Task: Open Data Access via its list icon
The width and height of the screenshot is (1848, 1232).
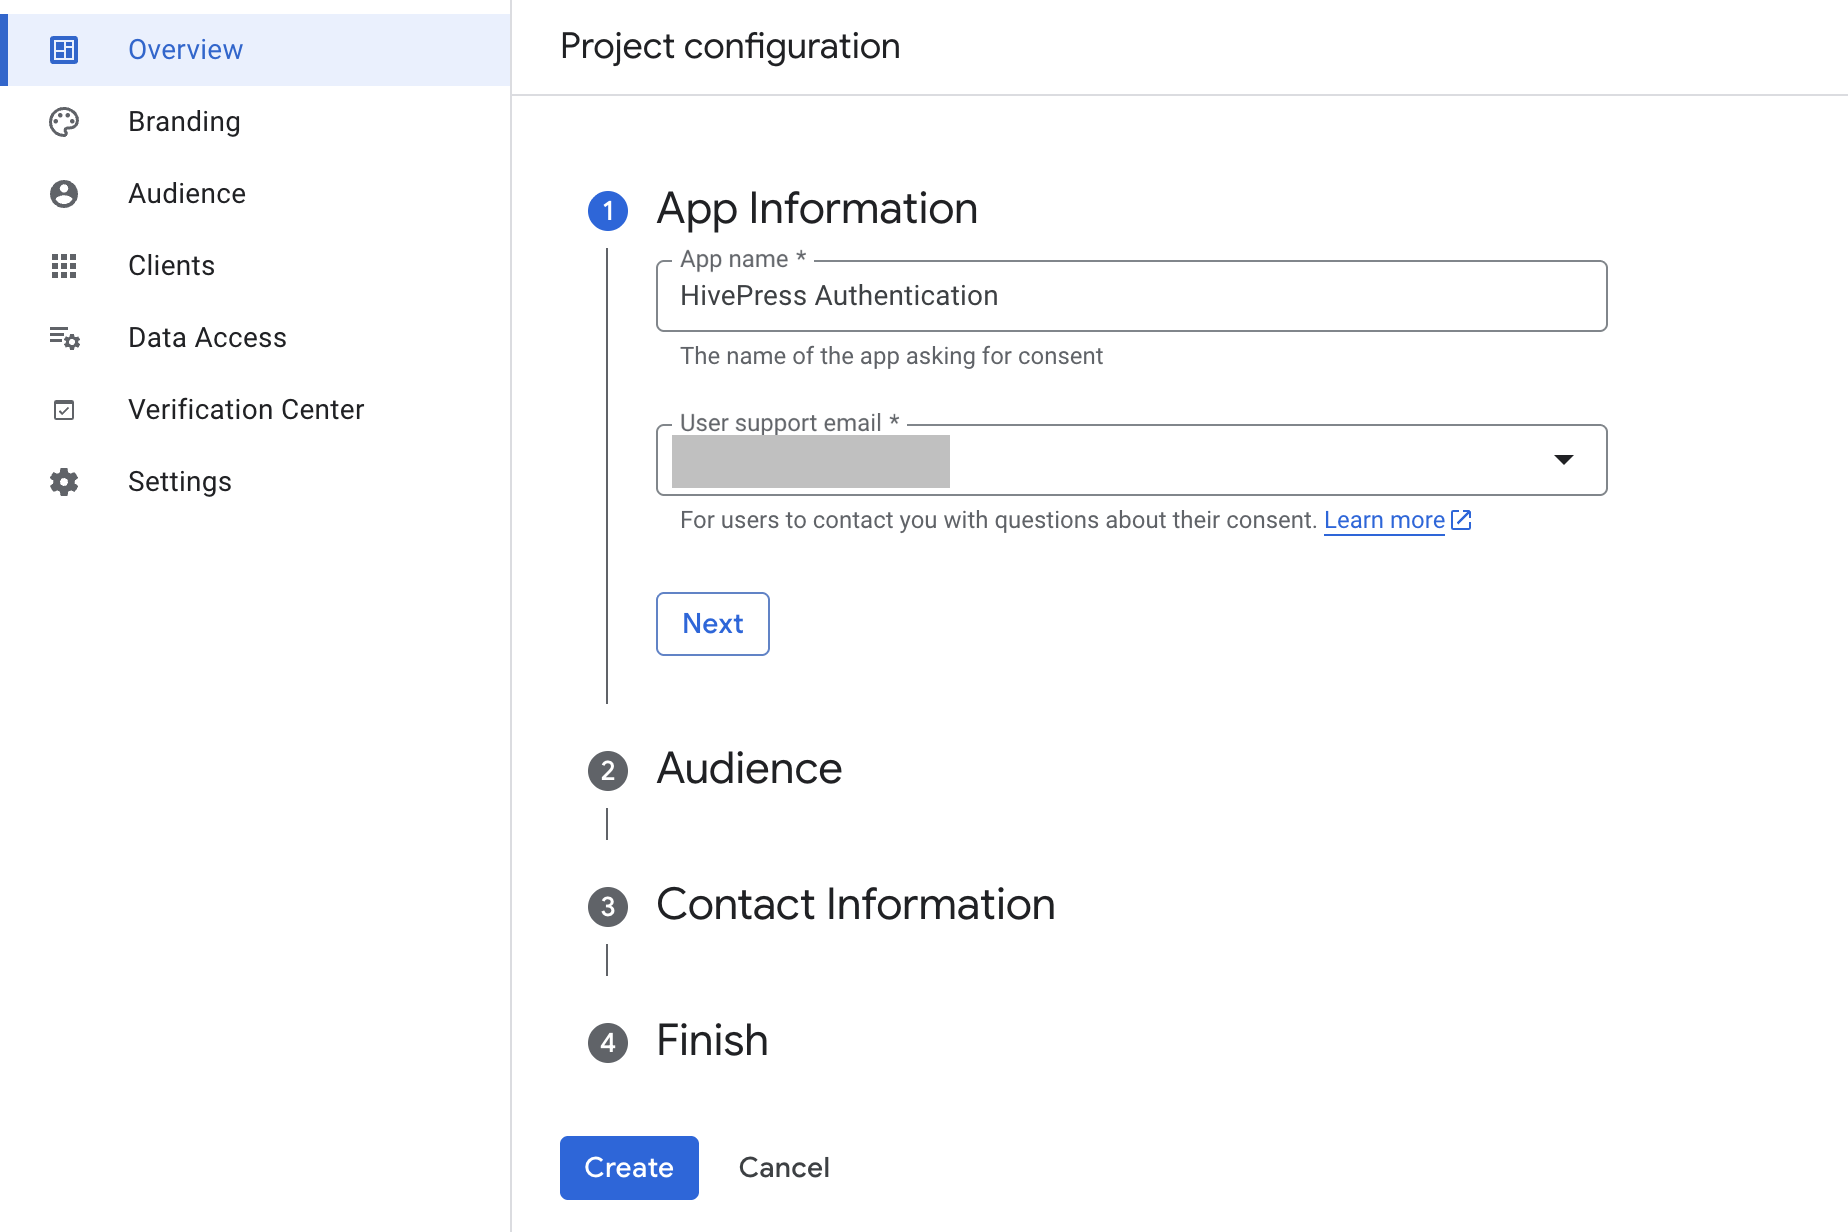Action: (64, 338)
